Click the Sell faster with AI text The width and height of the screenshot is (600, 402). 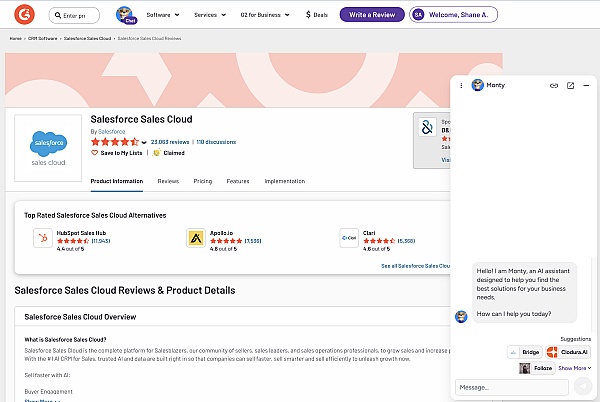pyautogui.click(x=47, y=375)
